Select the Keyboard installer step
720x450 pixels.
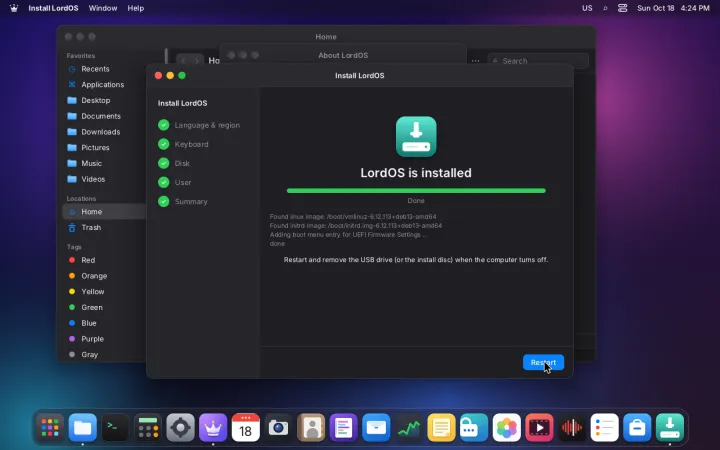tap(183, 144)
